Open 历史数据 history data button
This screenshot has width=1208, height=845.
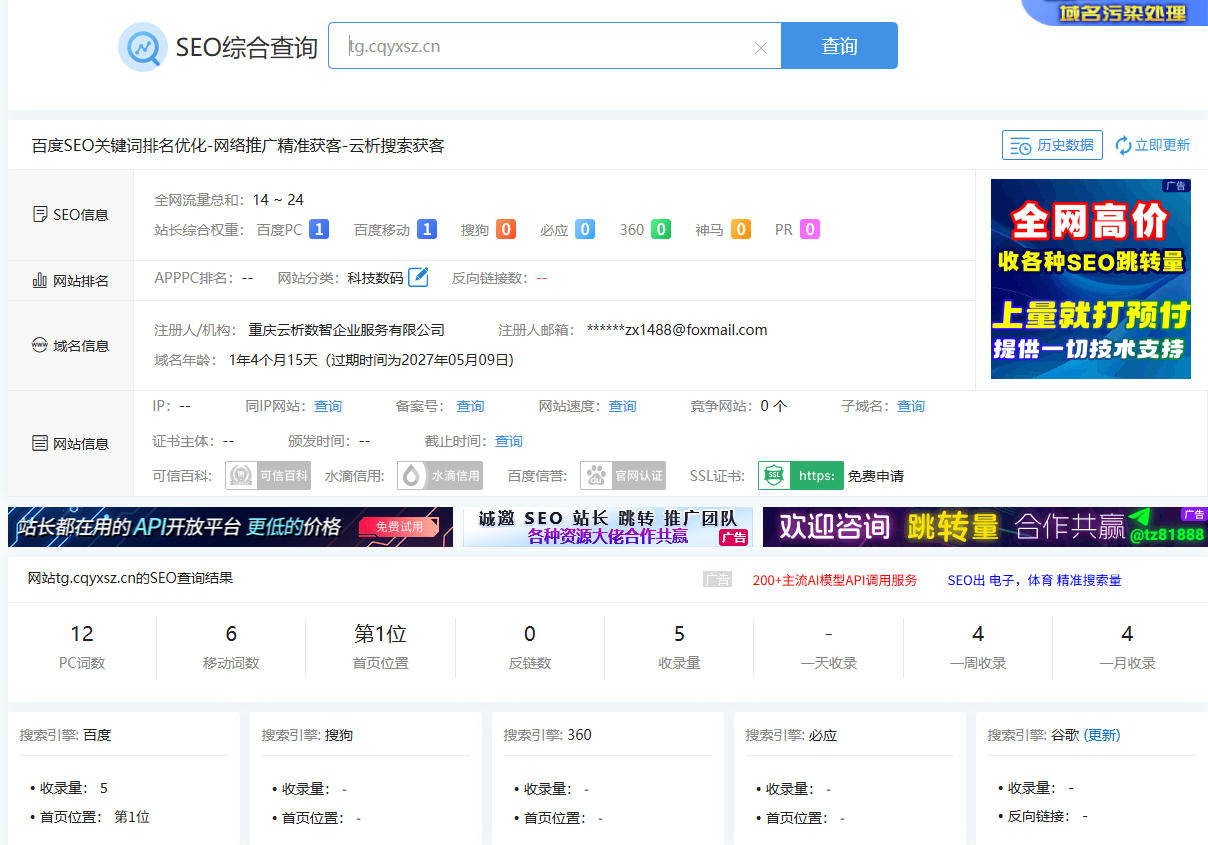(1052, 145)
